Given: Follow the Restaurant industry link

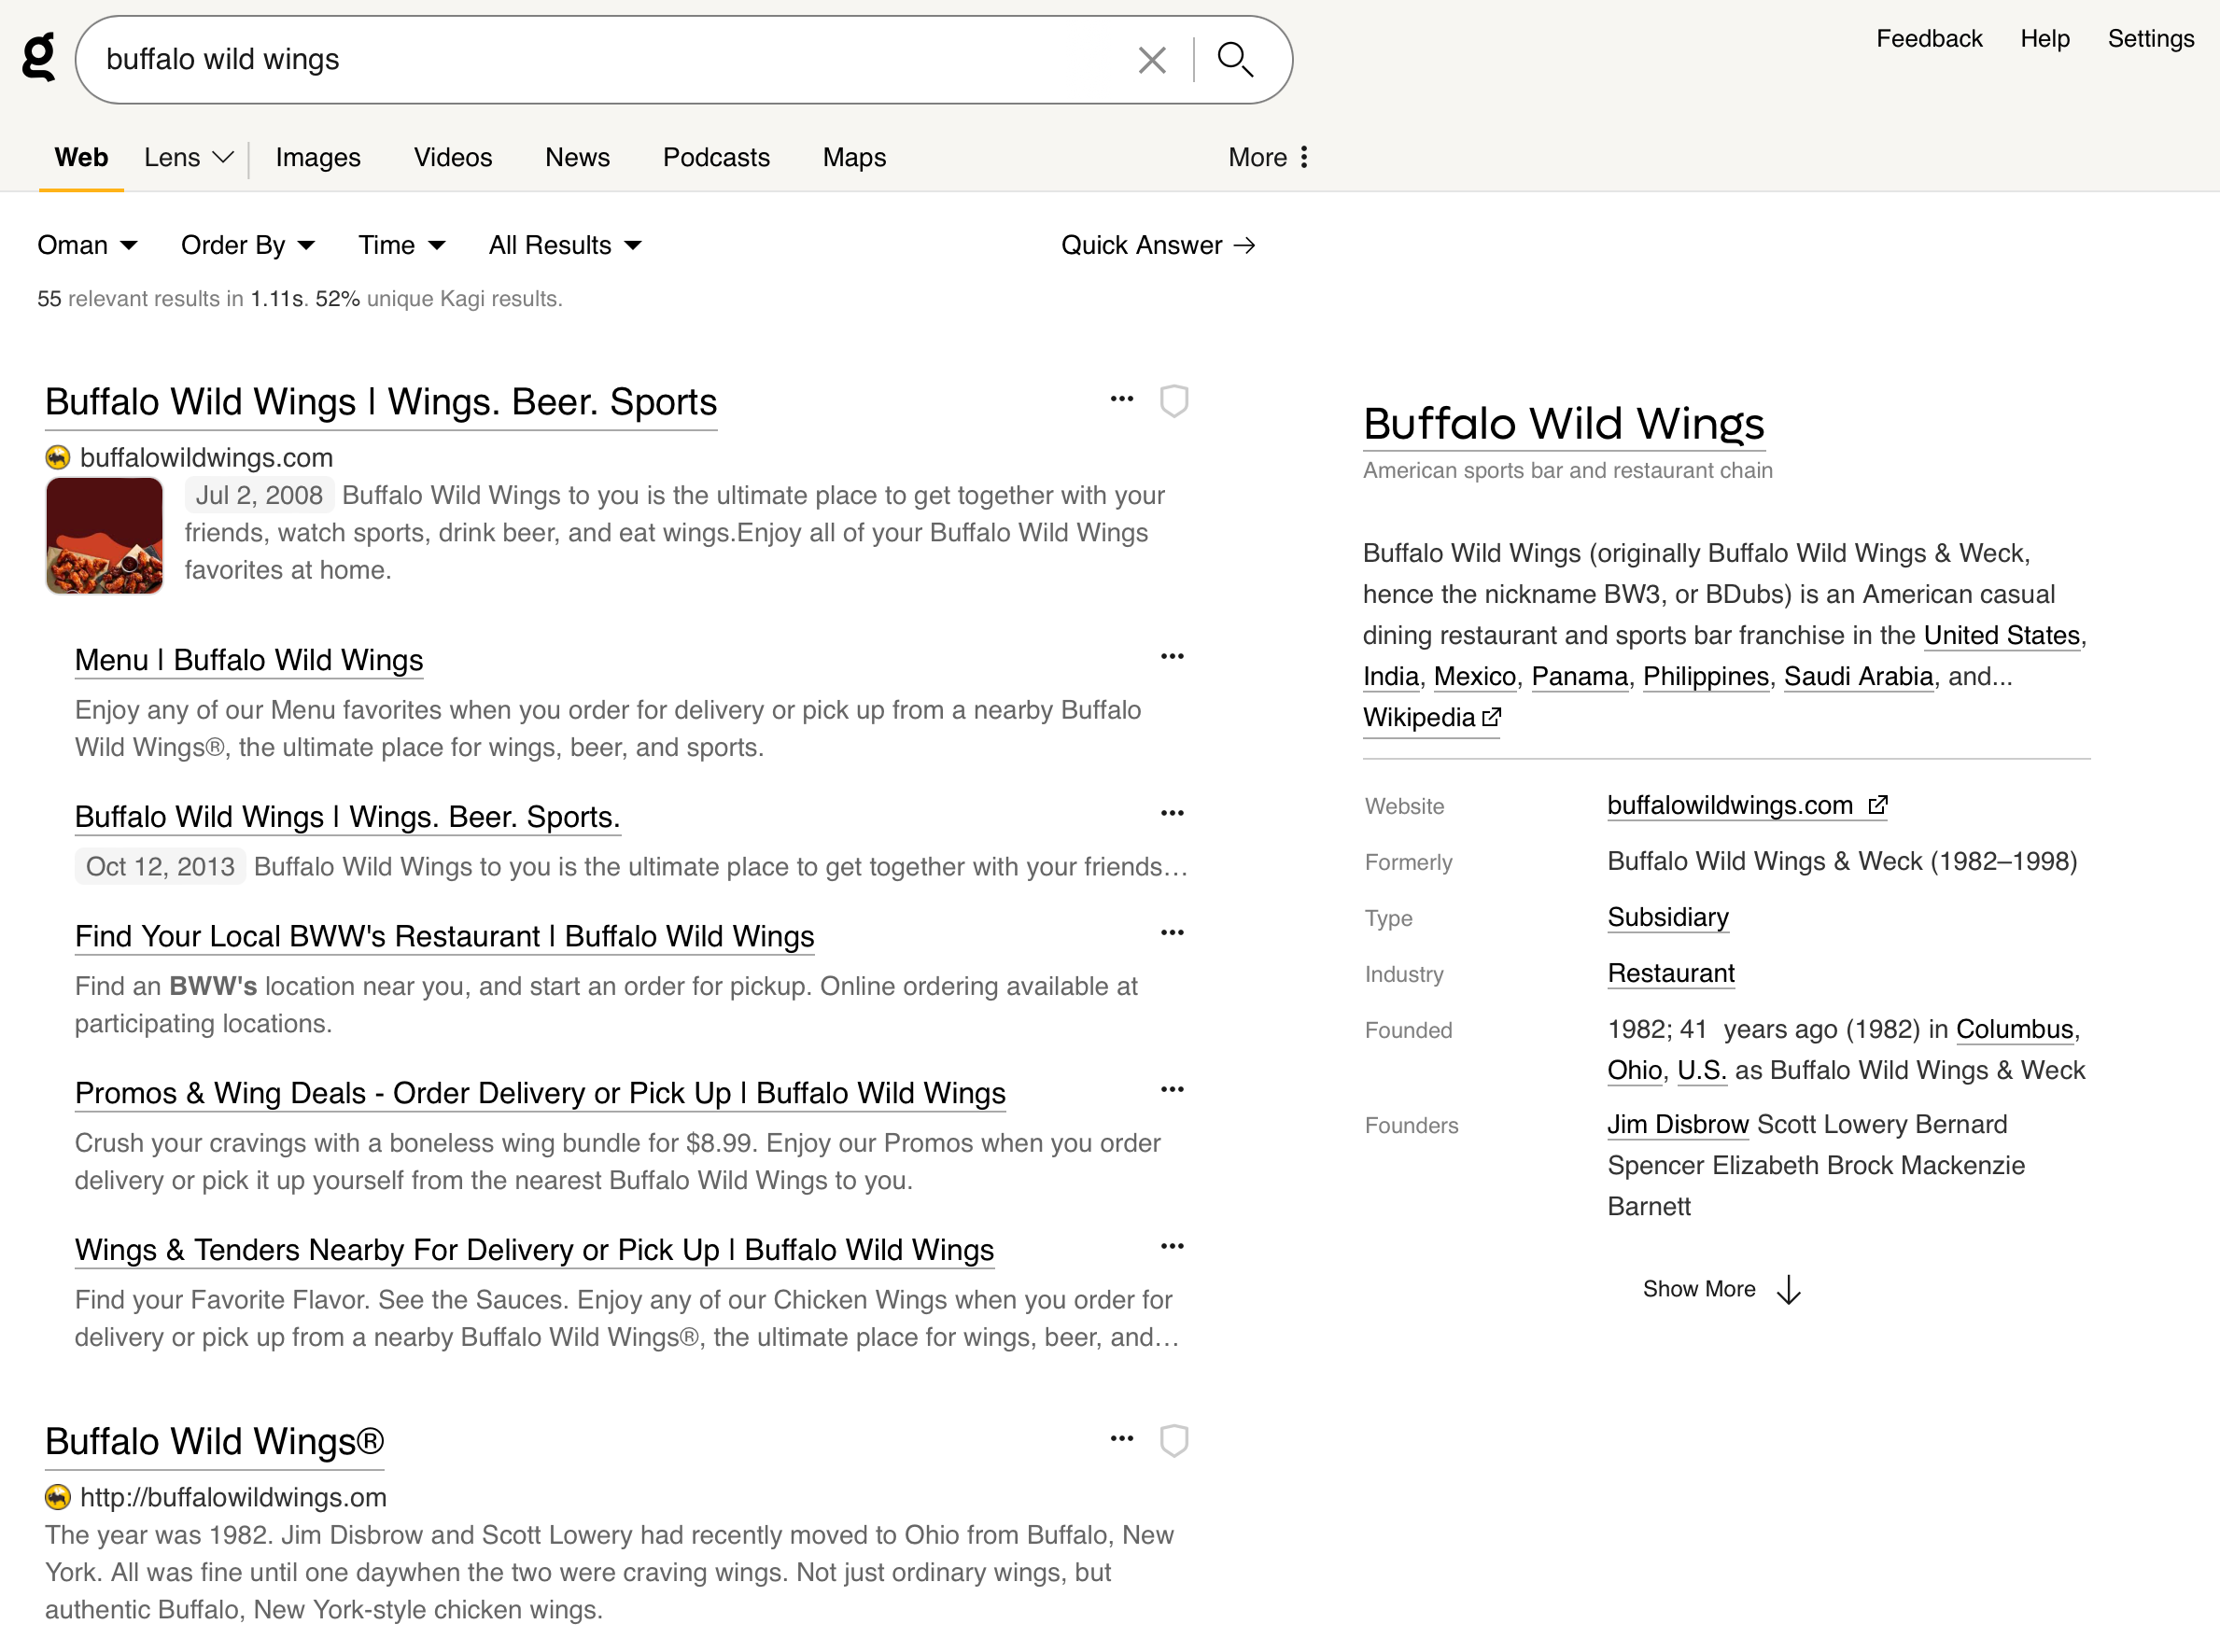Looking at the screenshot, I should 1671,974.
